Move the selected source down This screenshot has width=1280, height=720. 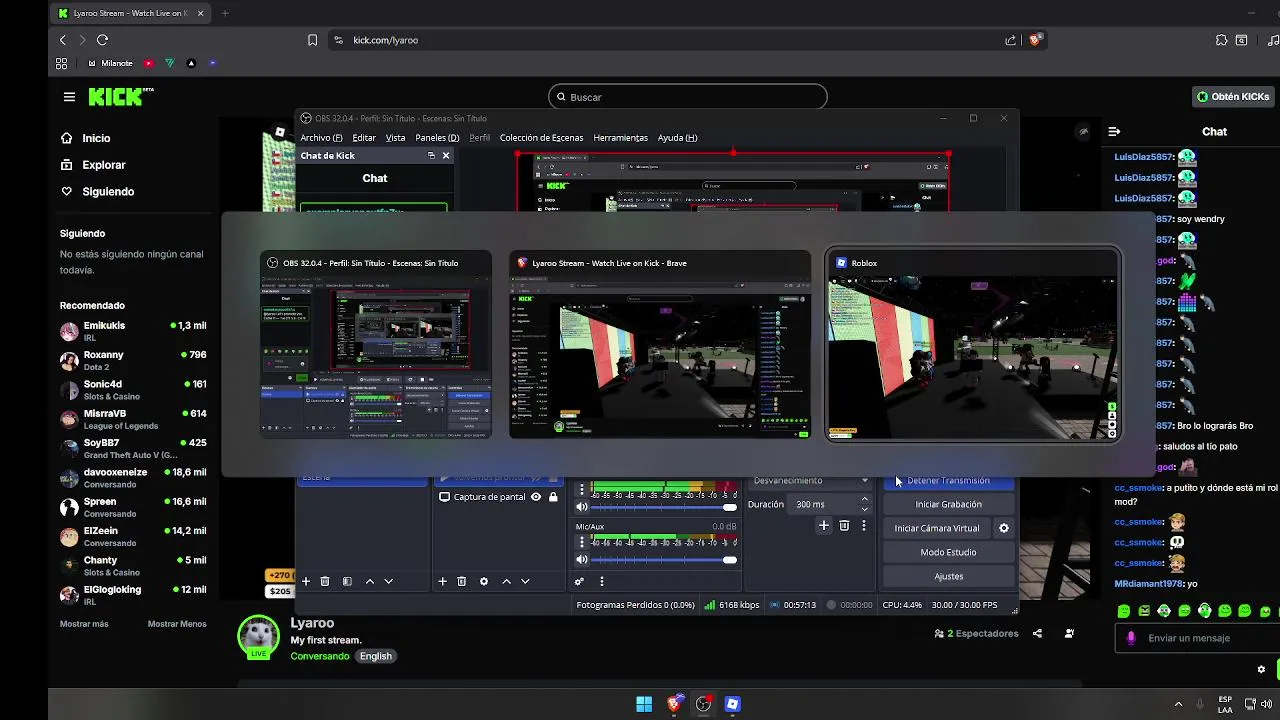(x=525, y=581)
